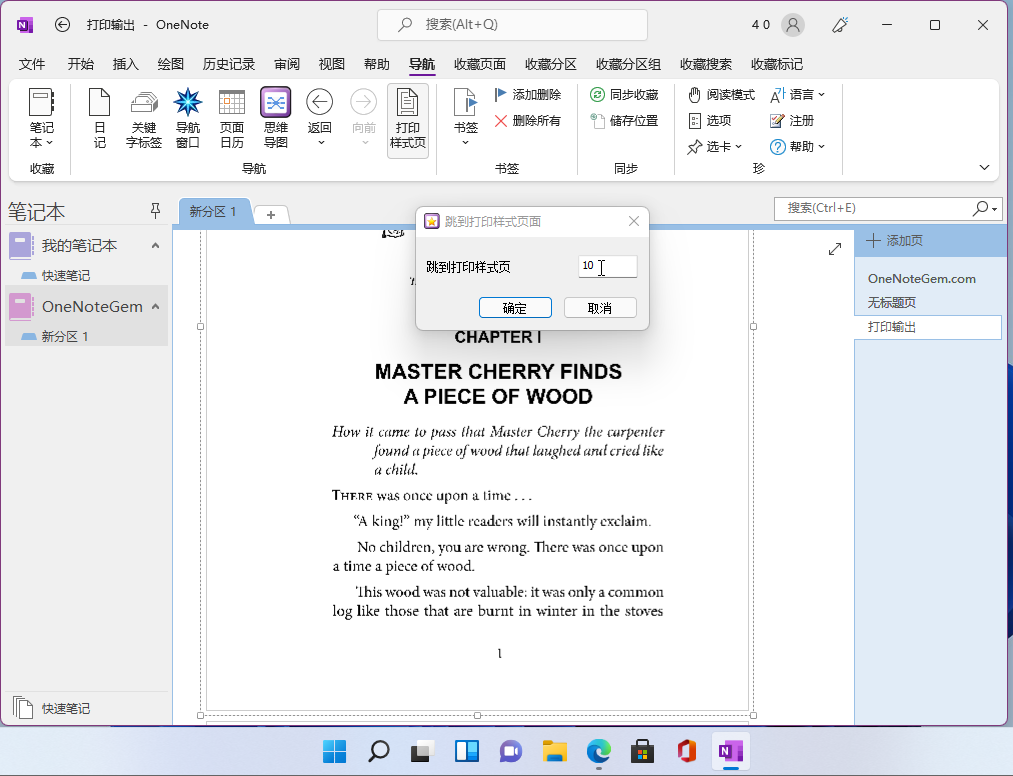The image size is (1013, 776).
Task: Open the 选卡 tab dropdown
Action: click(x=715, y=147)
